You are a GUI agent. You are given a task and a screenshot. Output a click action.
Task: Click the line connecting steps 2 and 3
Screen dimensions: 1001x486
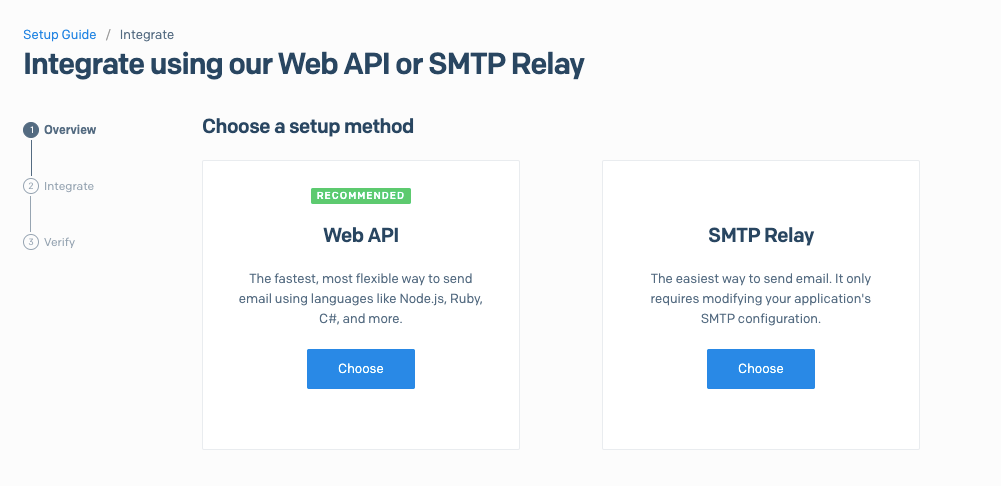[x=31, y=215]
